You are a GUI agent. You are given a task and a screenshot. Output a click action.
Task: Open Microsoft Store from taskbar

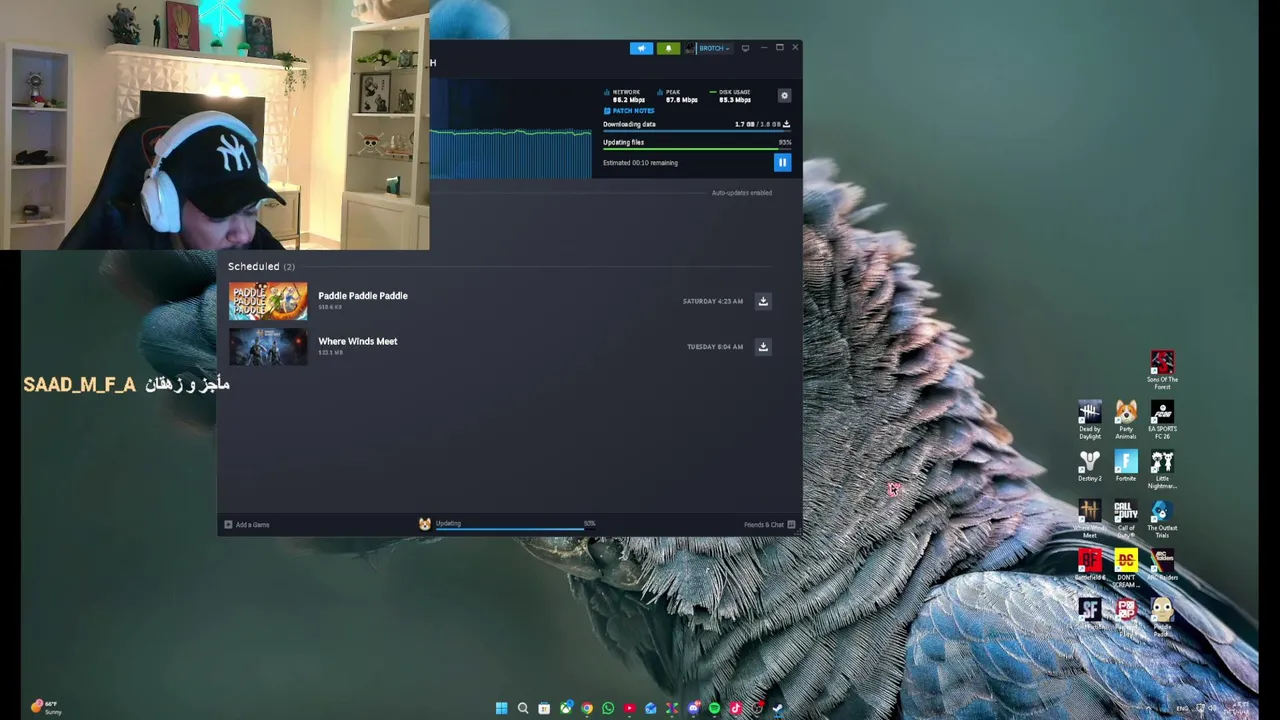(544, 708)
